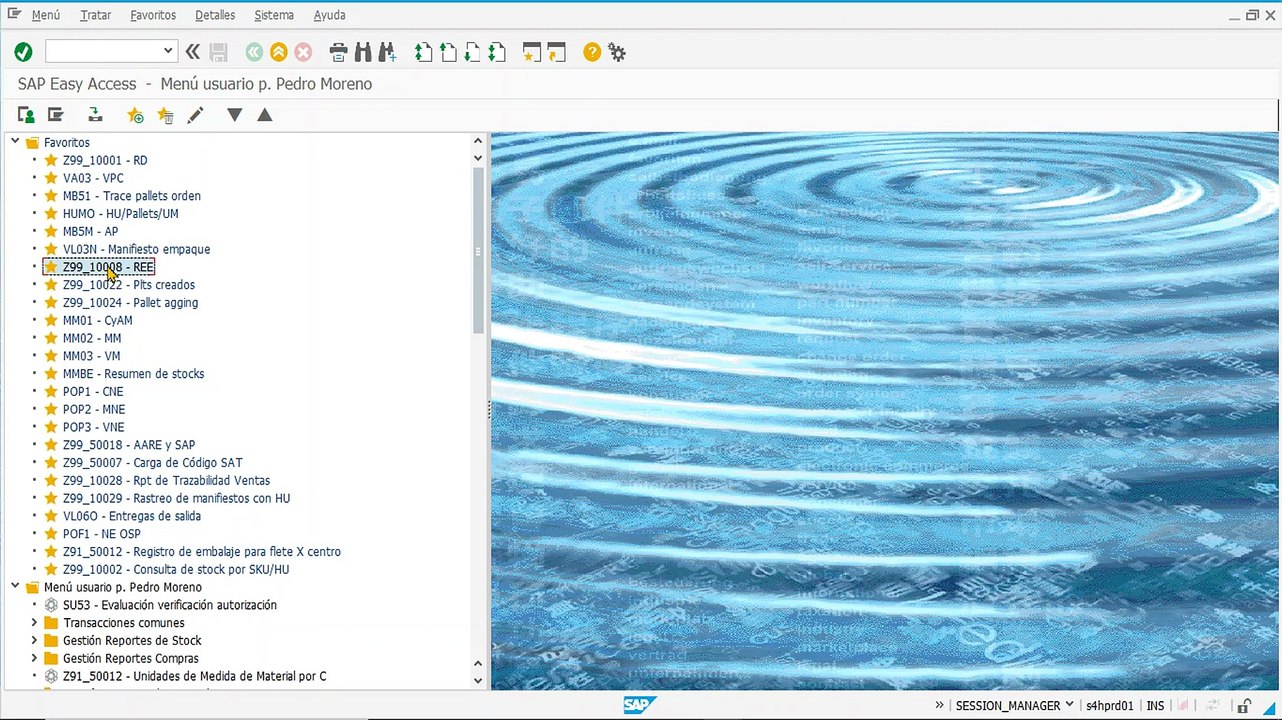Select HUMO - HU/Pallets/UM
Screen dimensions: 1282x720
pyautogui.click(x=121, y=213)
